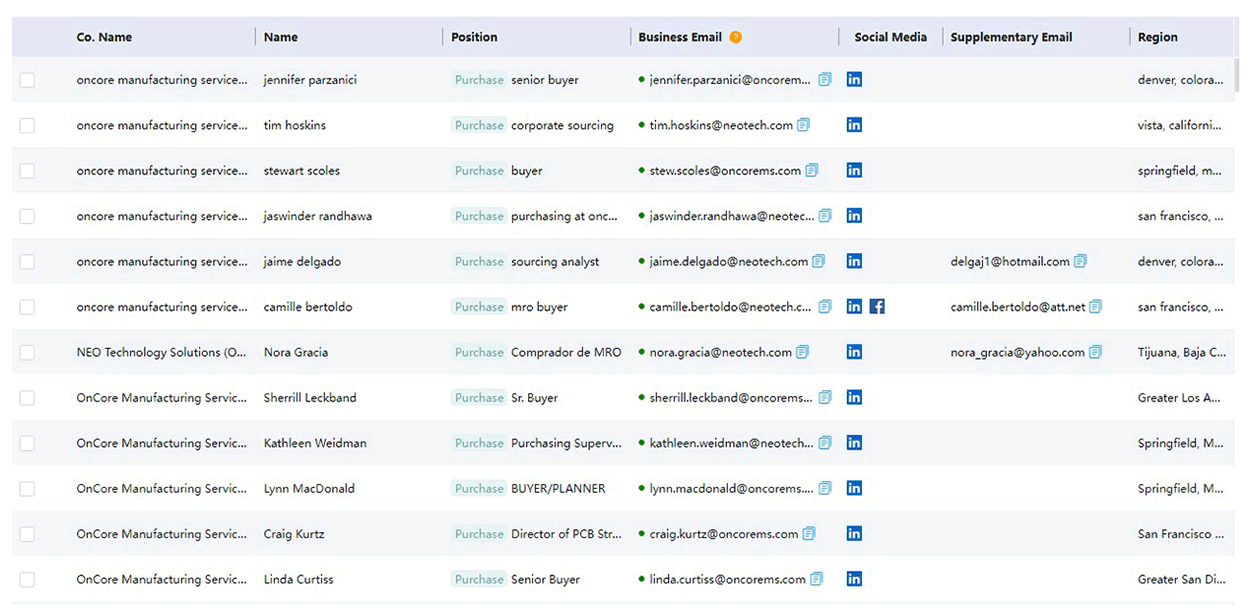The image size is (1248, 613).
Task: Click the Region column header
Action: tap(1158, 37)
